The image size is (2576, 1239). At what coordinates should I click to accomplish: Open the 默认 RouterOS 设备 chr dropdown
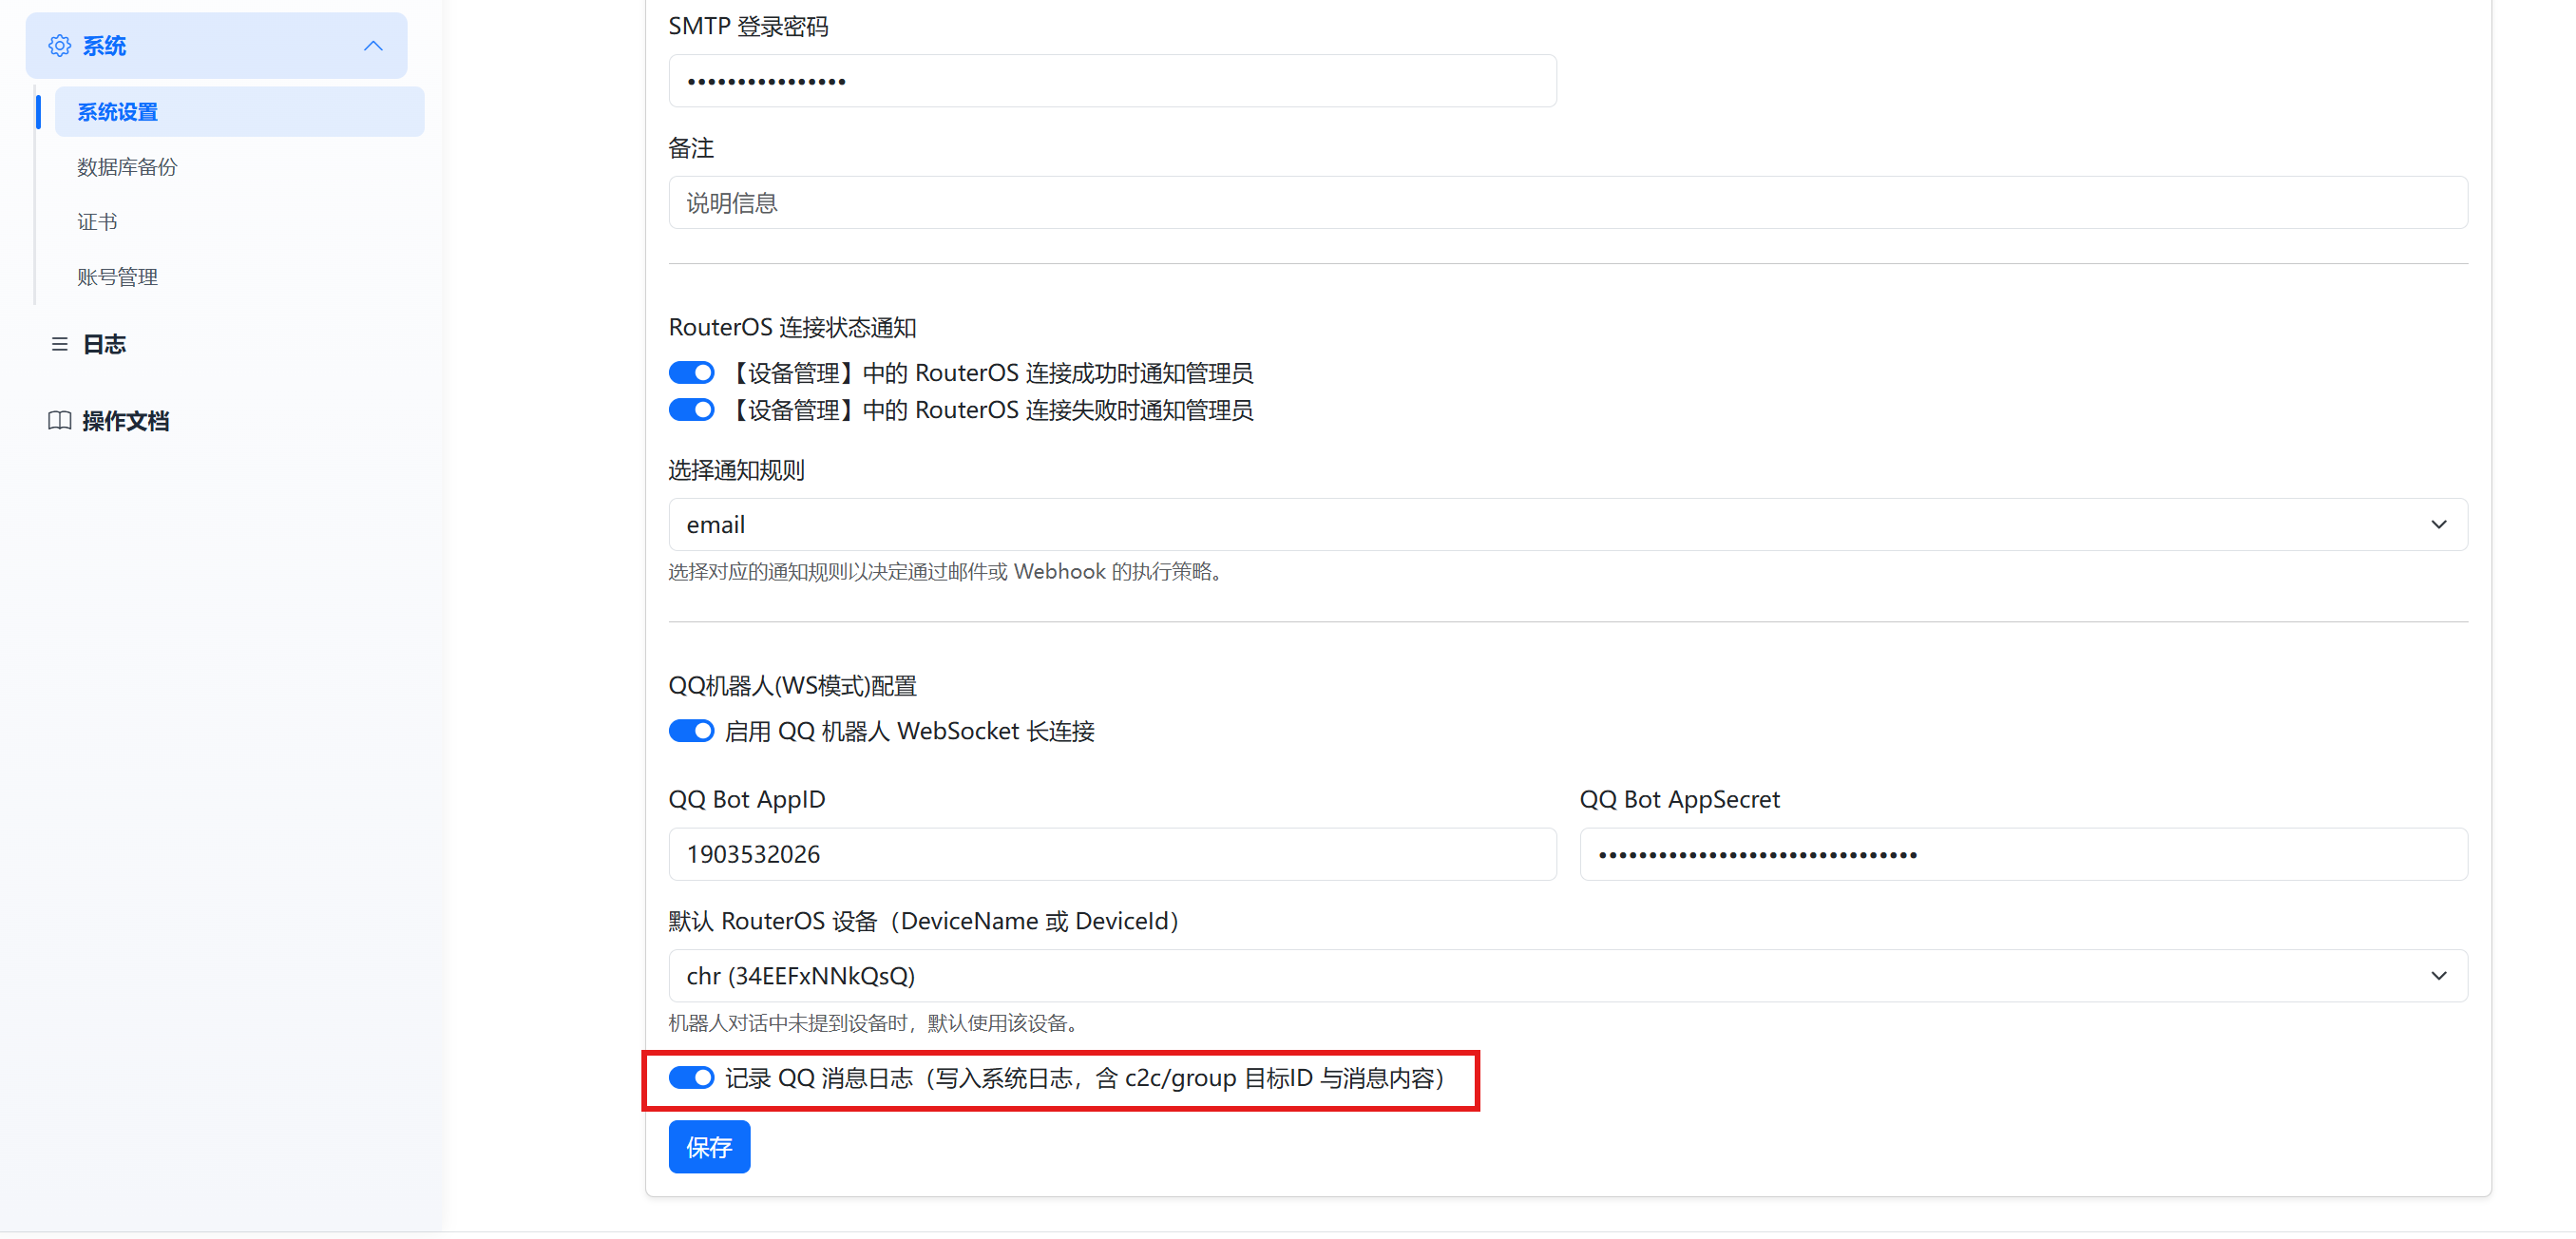pos(1567,976)
